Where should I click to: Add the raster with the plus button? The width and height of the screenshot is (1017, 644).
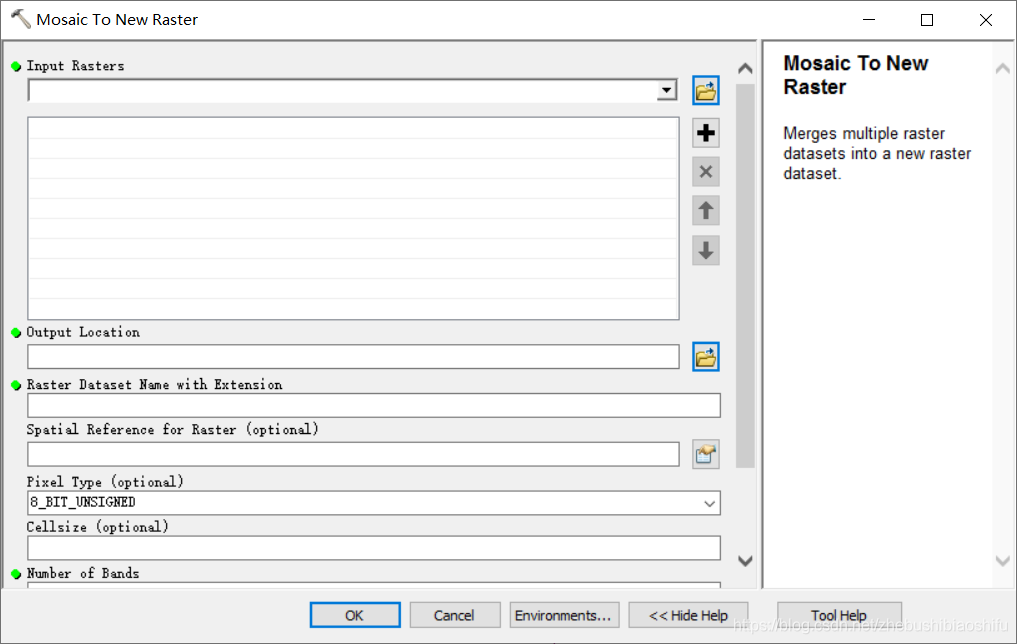coord(706,133)
